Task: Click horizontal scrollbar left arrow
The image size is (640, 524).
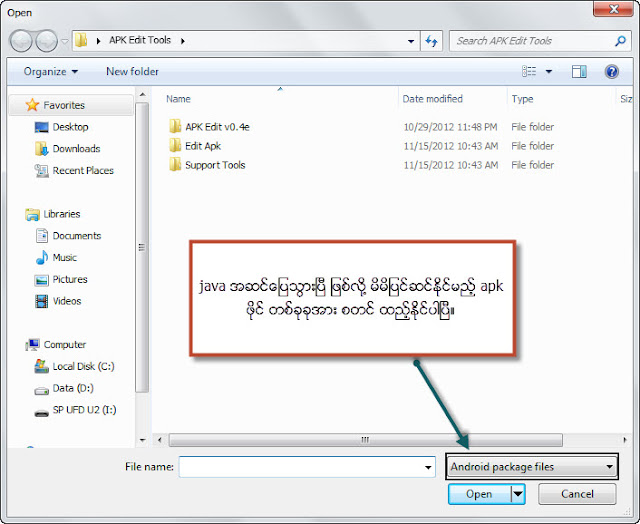Action: [160, 440]
